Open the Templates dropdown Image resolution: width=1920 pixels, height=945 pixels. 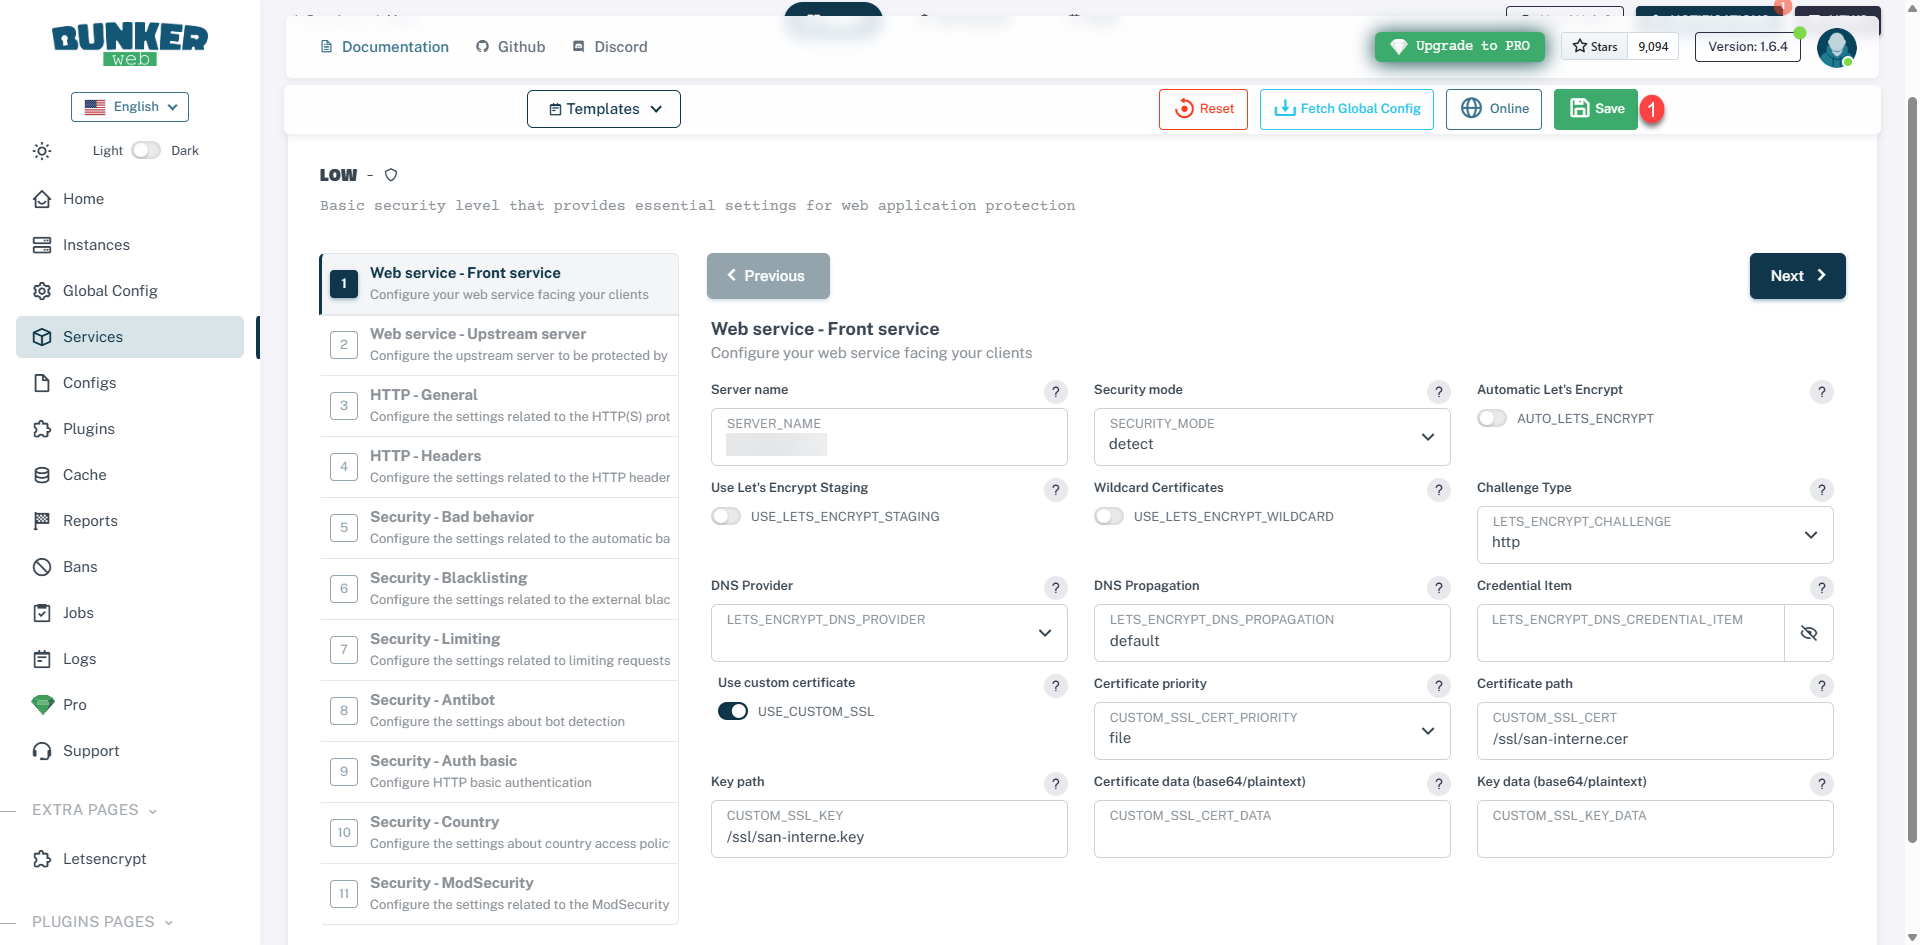[604, 109]
